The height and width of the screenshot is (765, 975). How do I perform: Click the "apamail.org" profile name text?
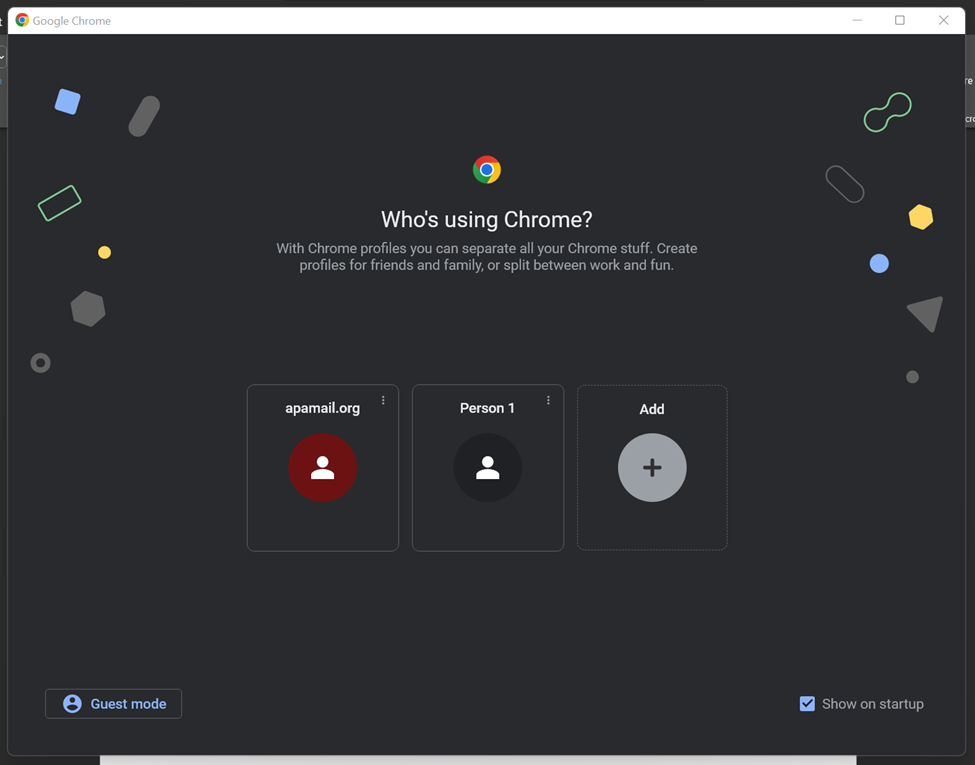point(322,408)
